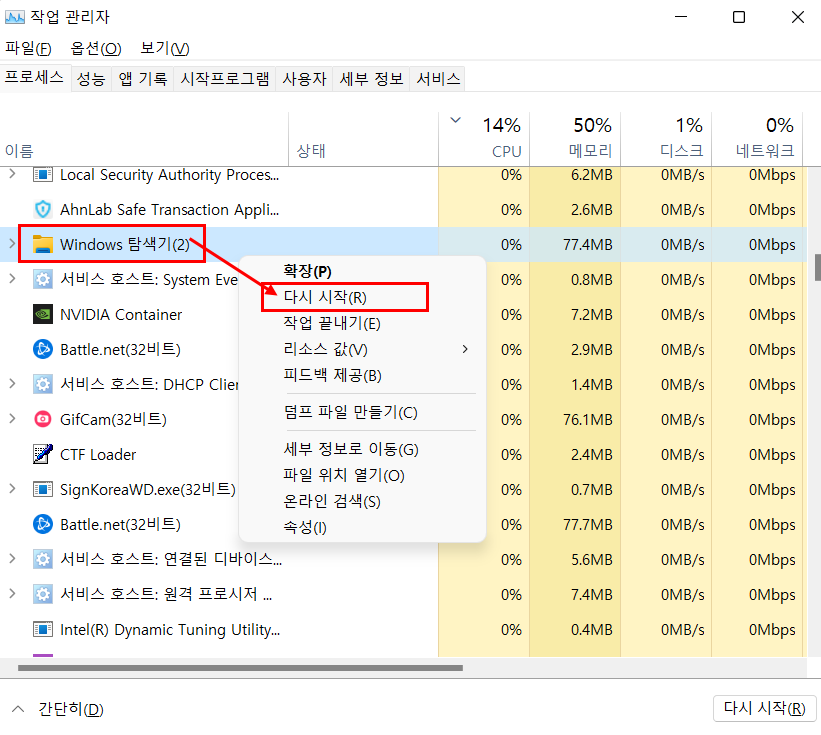Open the 파일(F) menu
821x735 pixels.
tap(28, 48)
